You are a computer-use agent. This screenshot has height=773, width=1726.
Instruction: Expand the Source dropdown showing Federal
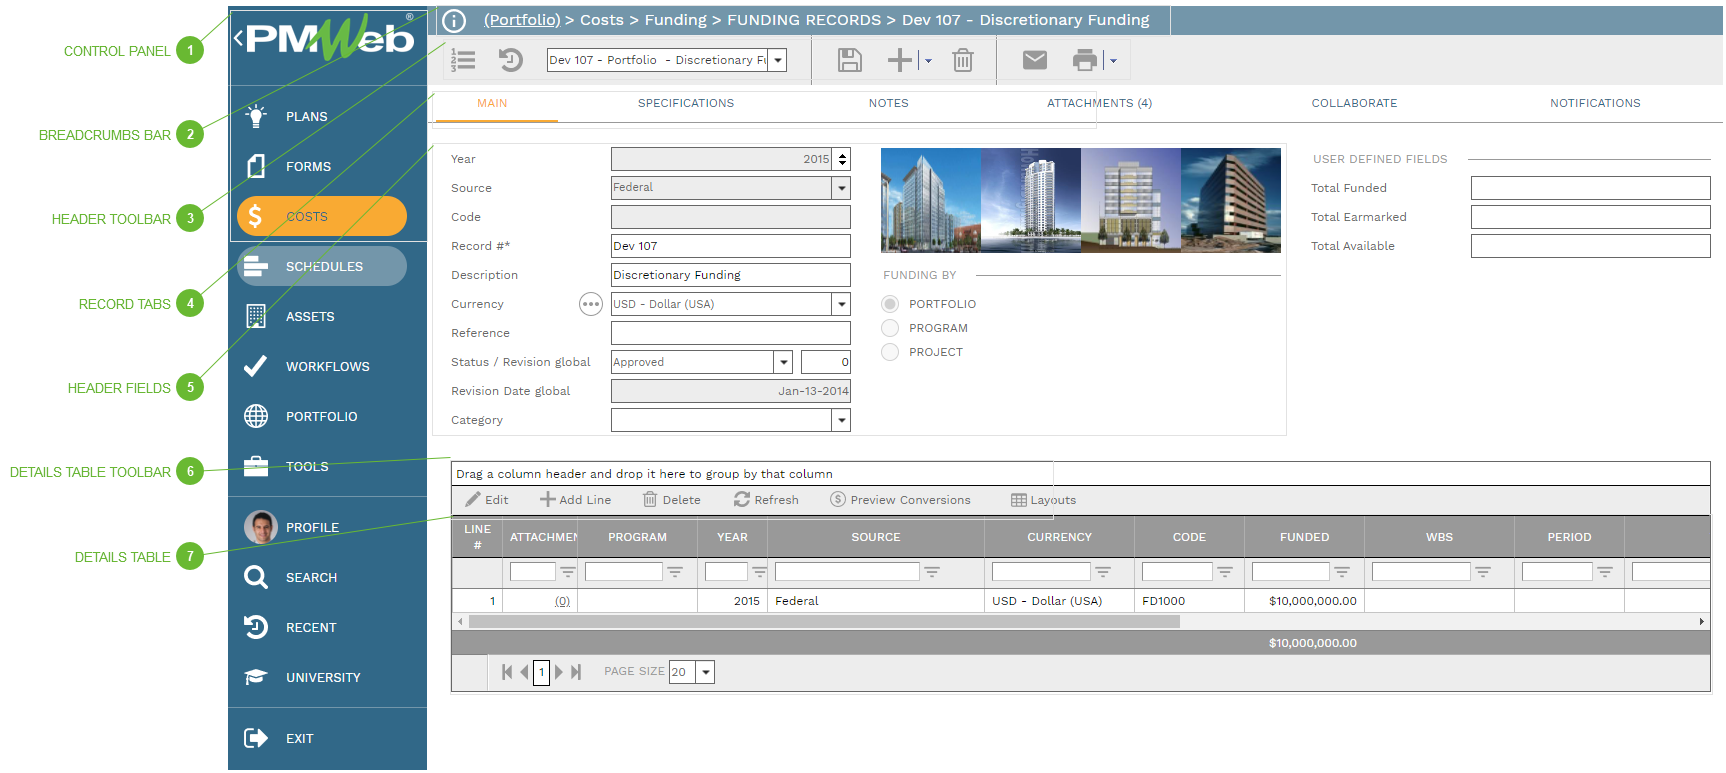point(841,188)
